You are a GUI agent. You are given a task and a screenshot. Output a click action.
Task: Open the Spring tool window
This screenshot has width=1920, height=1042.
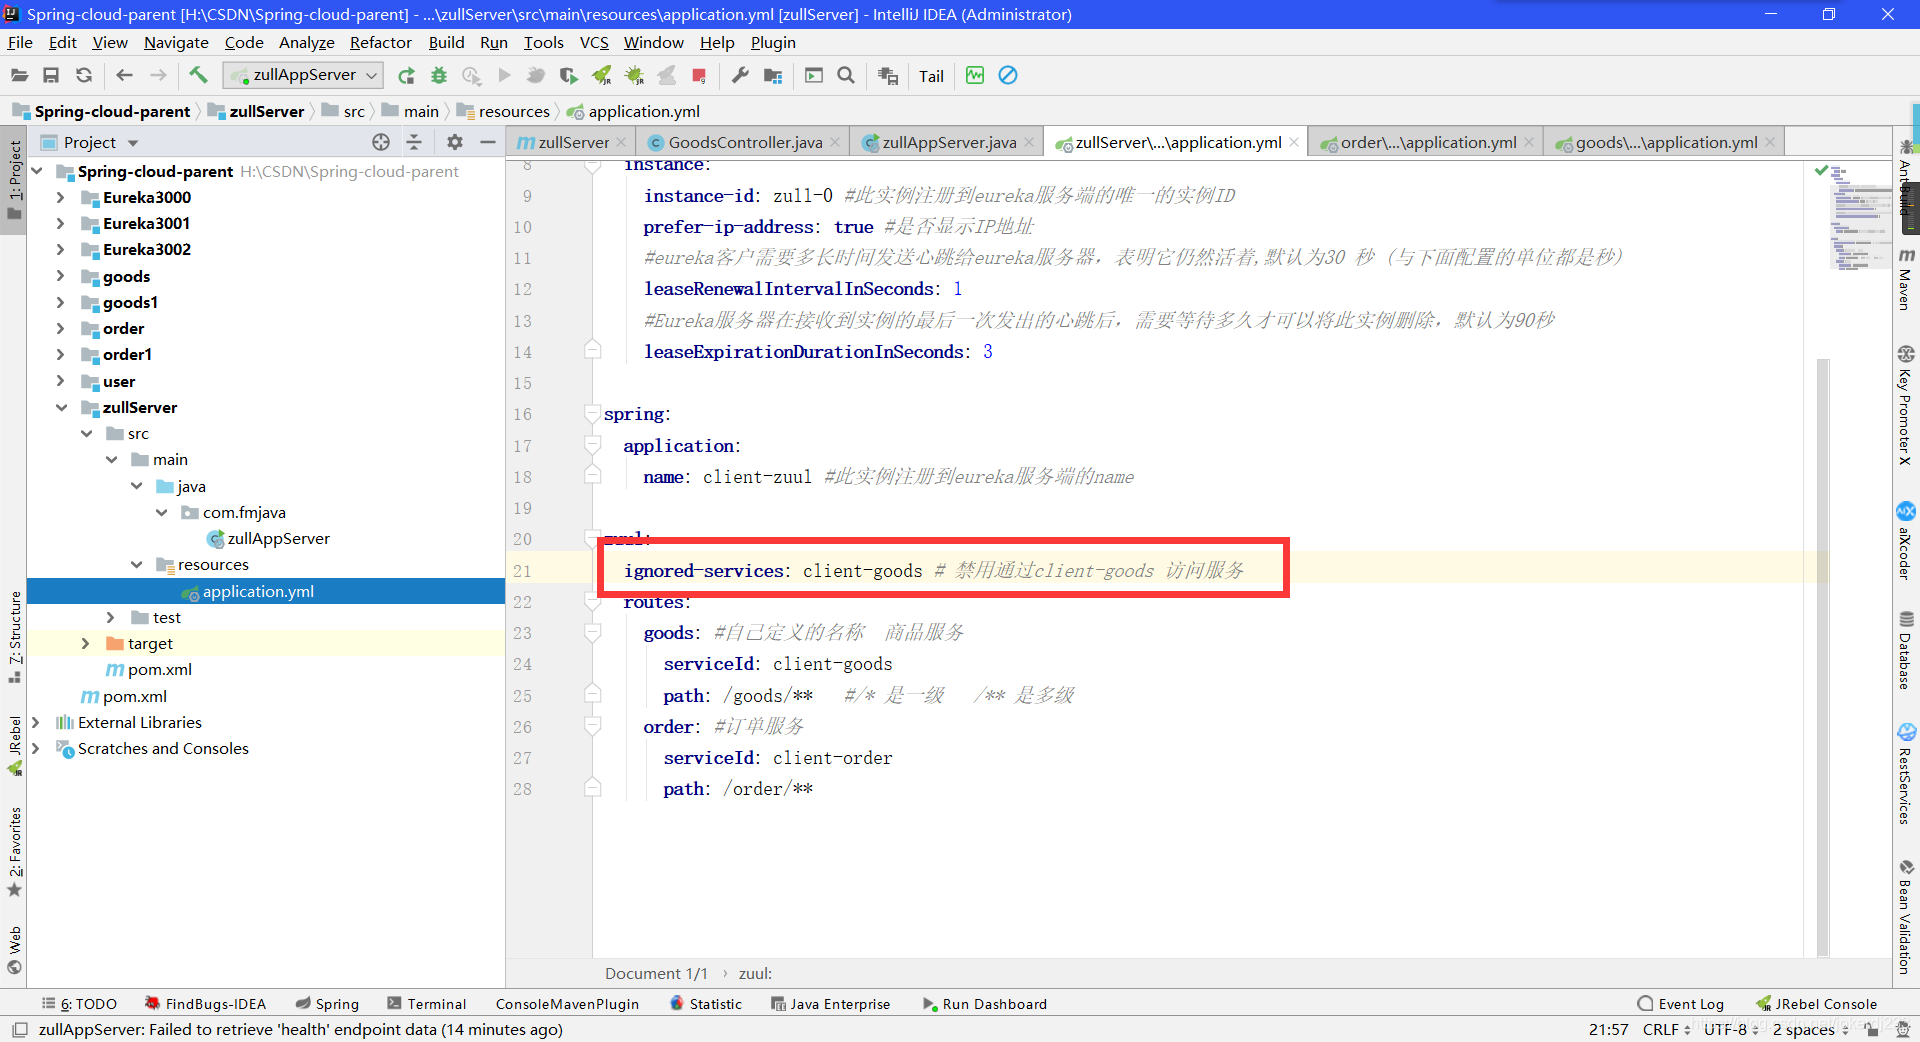point(327,1004)
